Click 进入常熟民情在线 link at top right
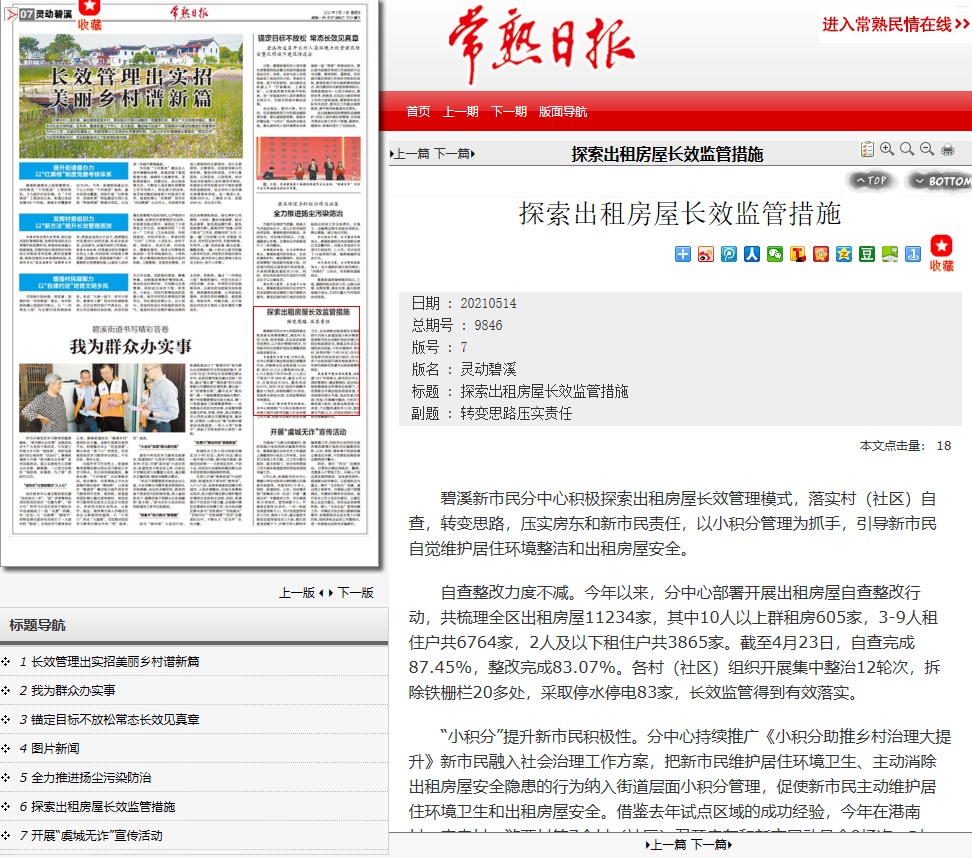Viewport: 972px width, 858px height. pyautogui.click(x=895, y=24)
